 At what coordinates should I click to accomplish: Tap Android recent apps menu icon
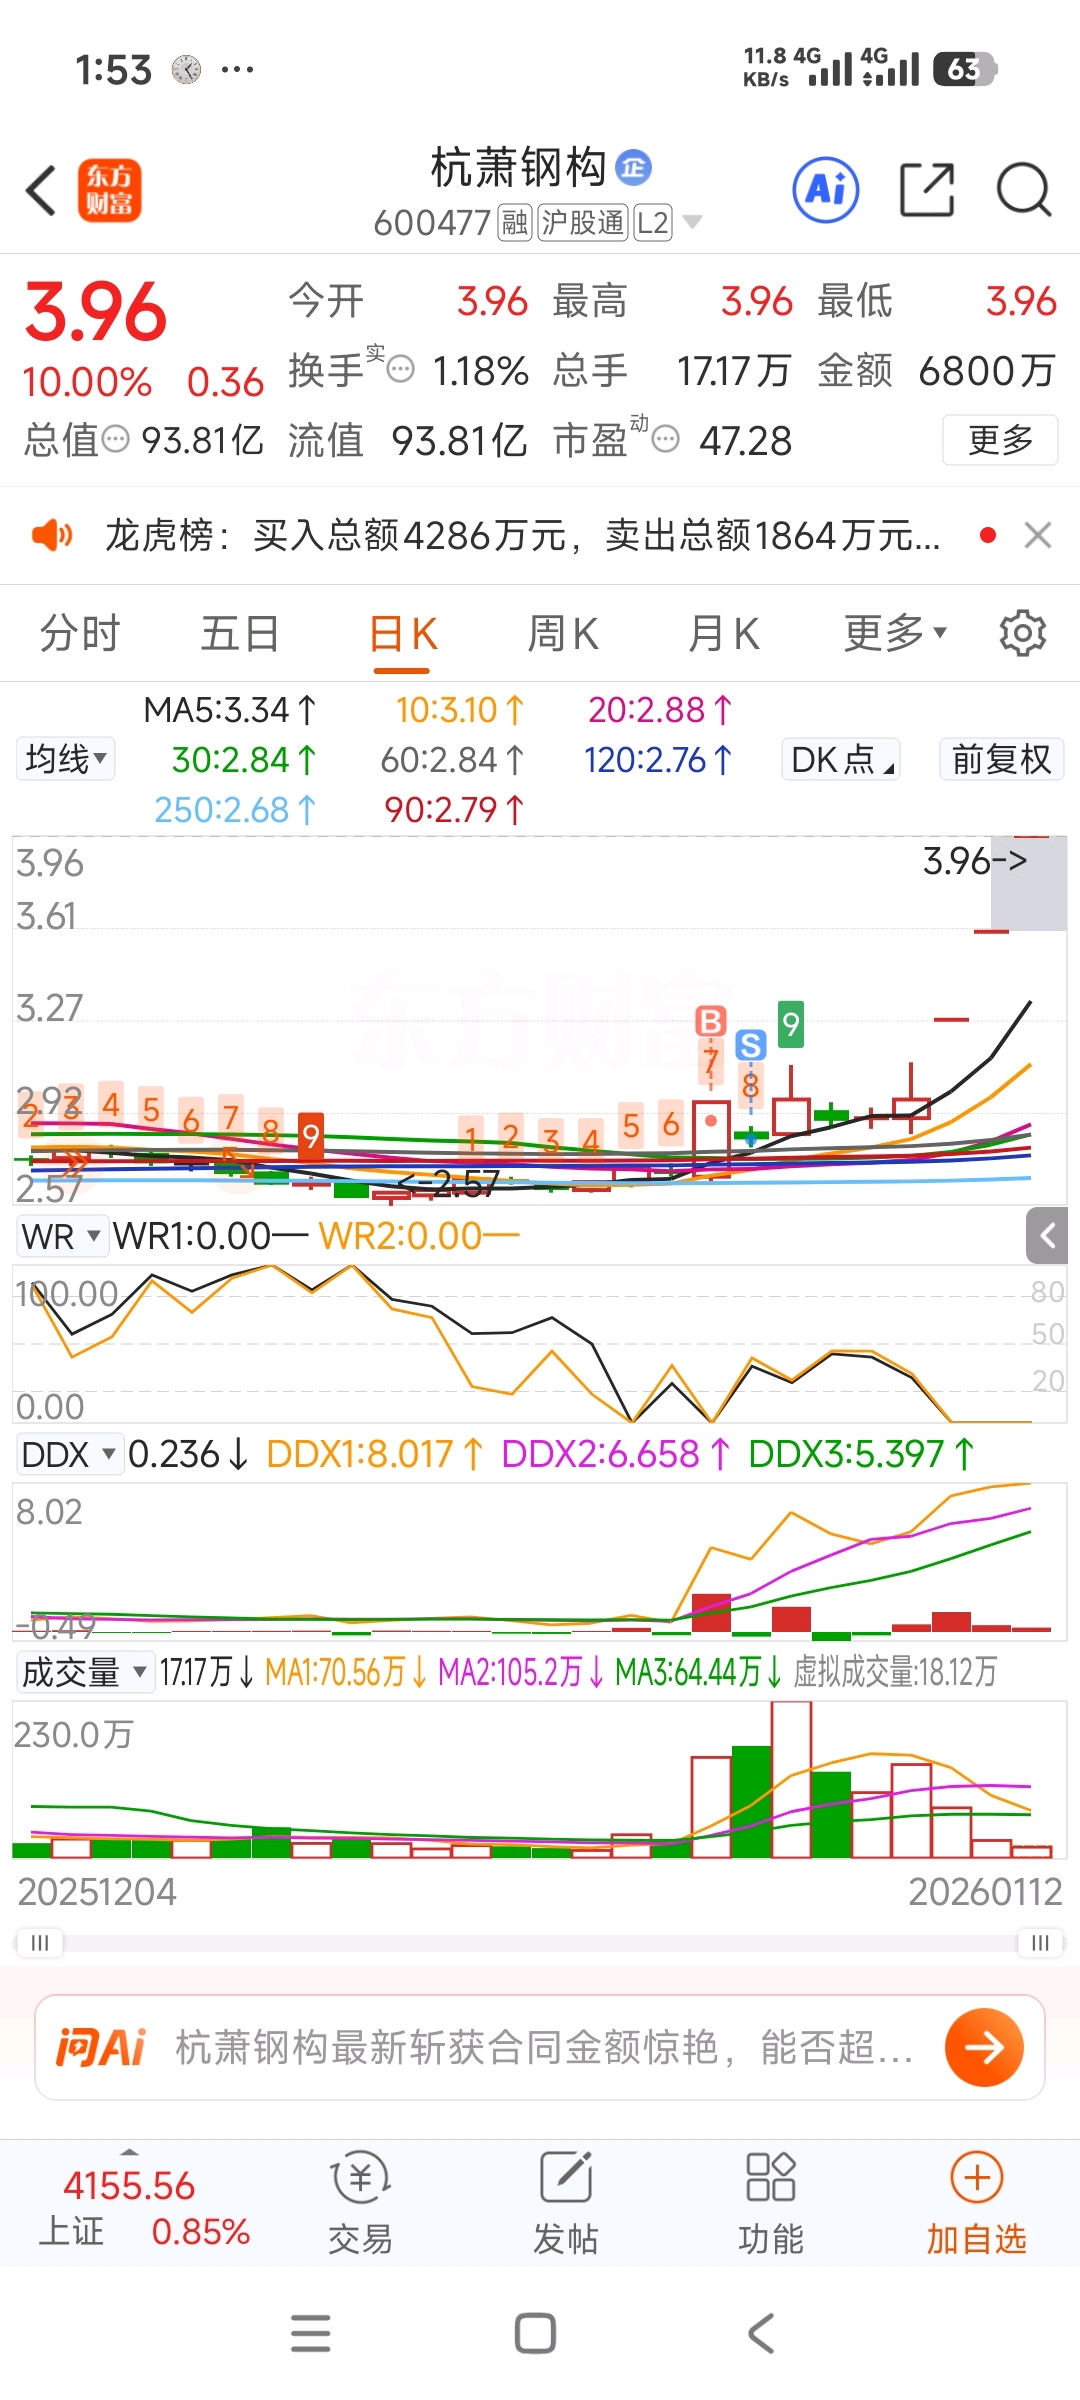click(310, 2333)
